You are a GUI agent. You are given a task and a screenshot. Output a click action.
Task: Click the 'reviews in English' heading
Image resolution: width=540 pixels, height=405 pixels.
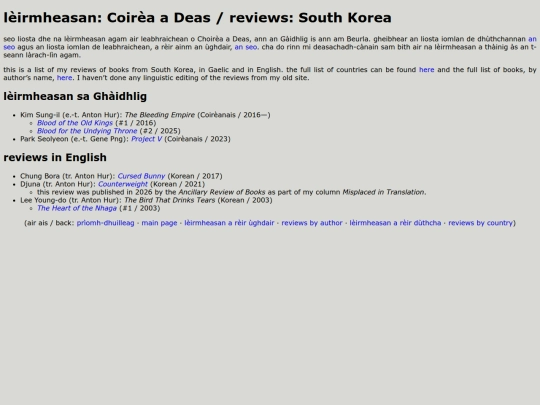pyautogui.click(x=55, y=157)
